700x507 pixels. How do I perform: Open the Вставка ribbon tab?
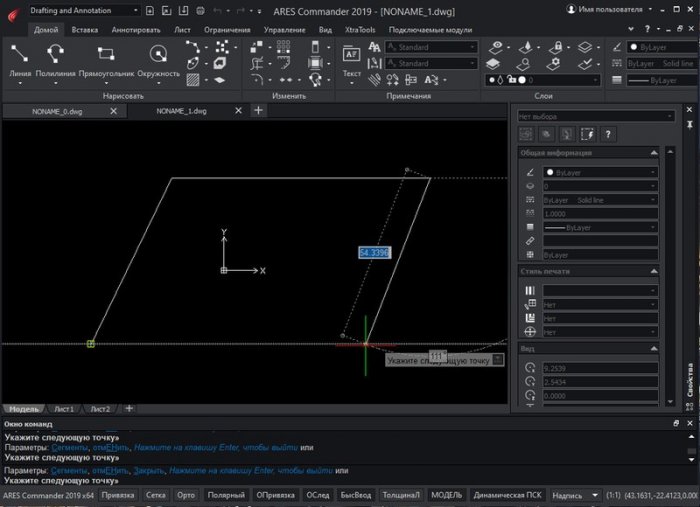tap(85, 30)
